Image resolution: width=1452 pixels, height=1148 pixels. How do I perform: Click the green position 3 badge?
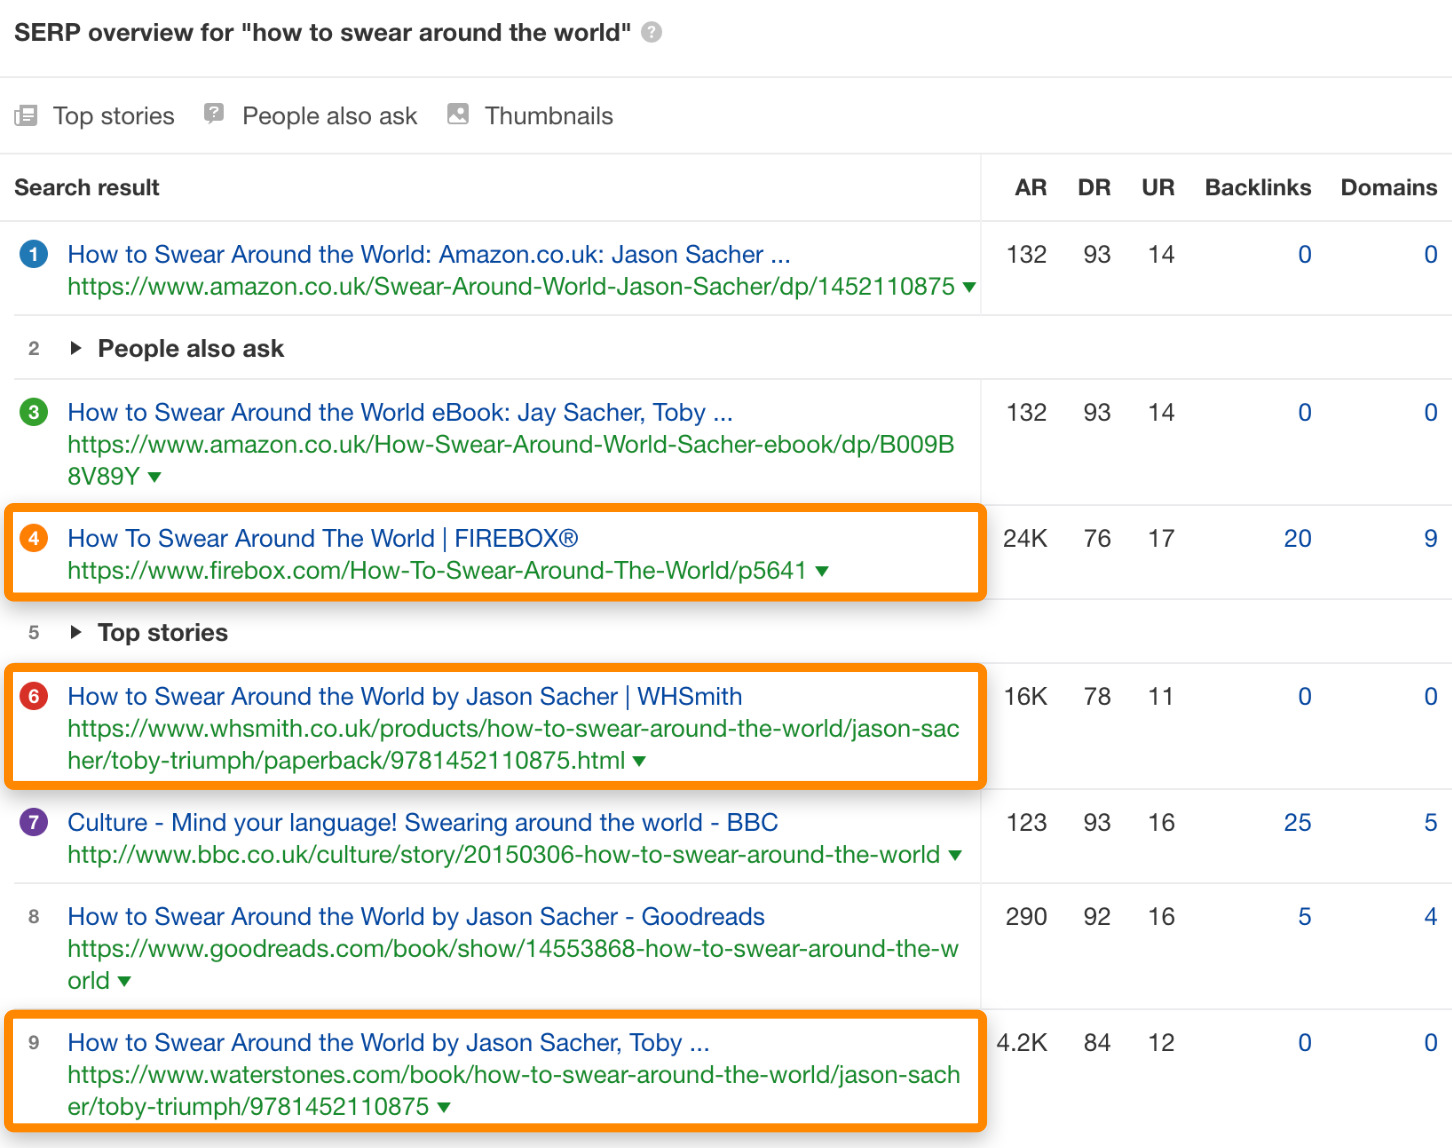(34, 412)
